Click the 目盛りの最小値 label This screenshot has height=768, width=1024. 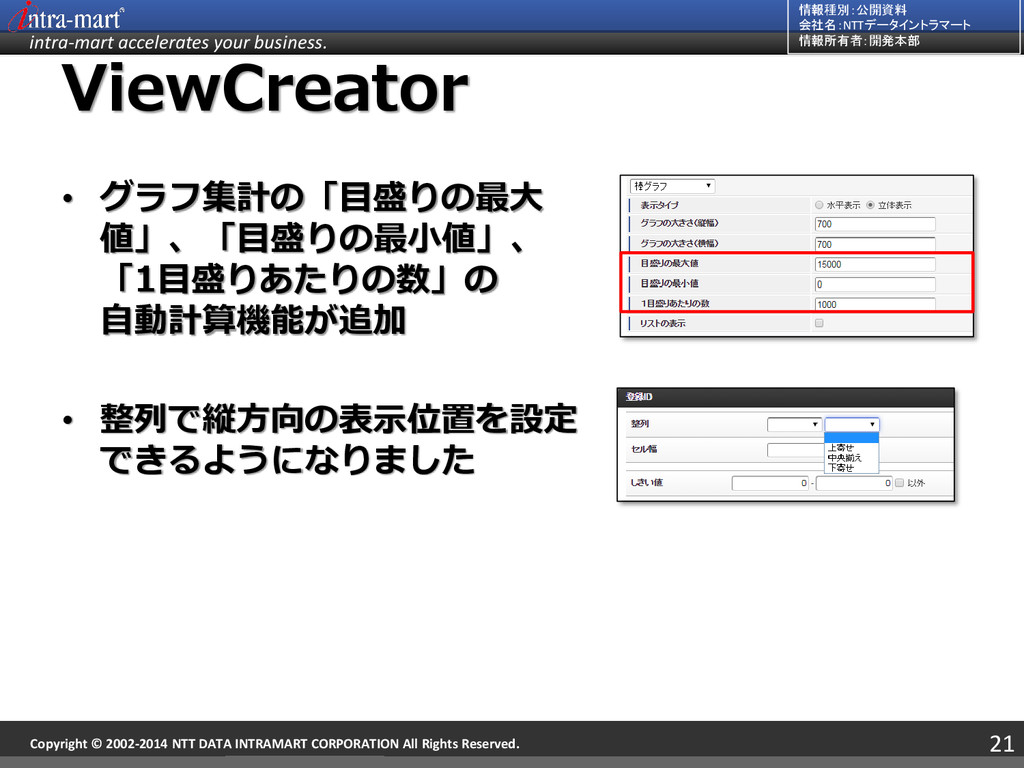tap(669, 283)
